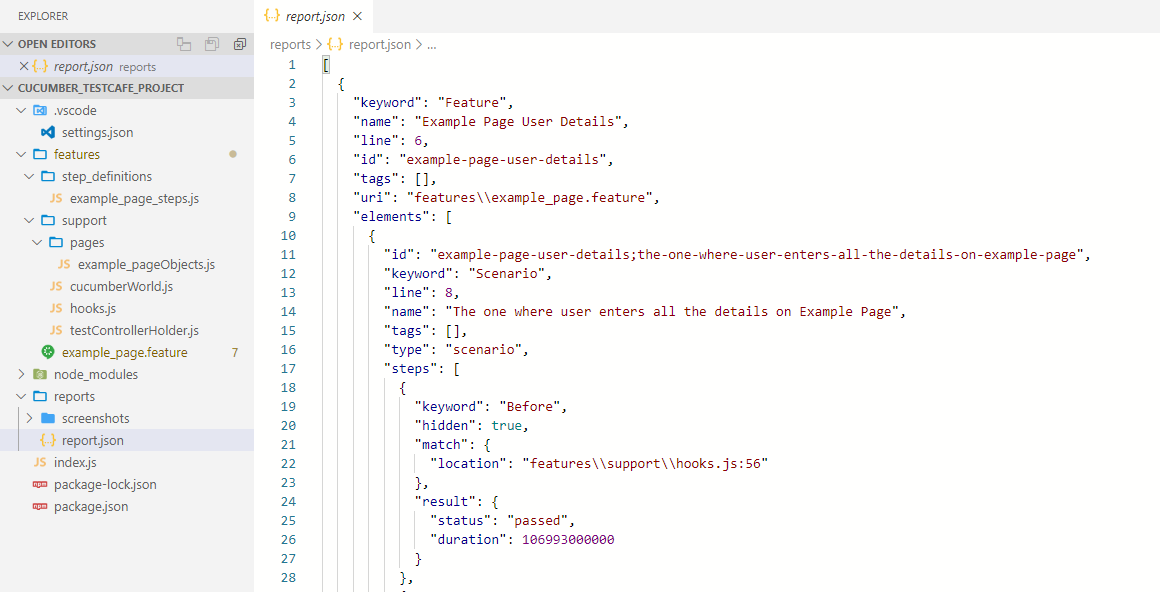Select report.json in the project tree
Image resolution: width=1160 pixels, height=592 pixels.
[x=92, y=441]
